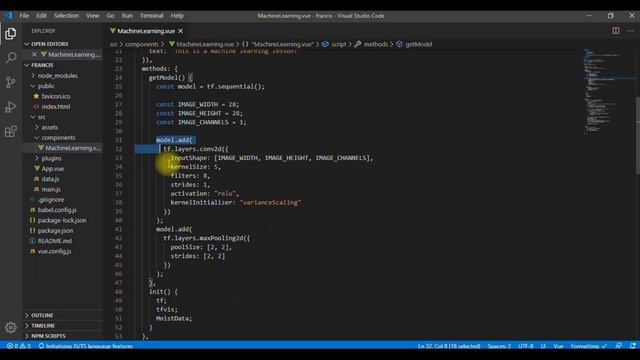640x360 pixels.
Task: Open the Go menu
Action: [111, 16]
